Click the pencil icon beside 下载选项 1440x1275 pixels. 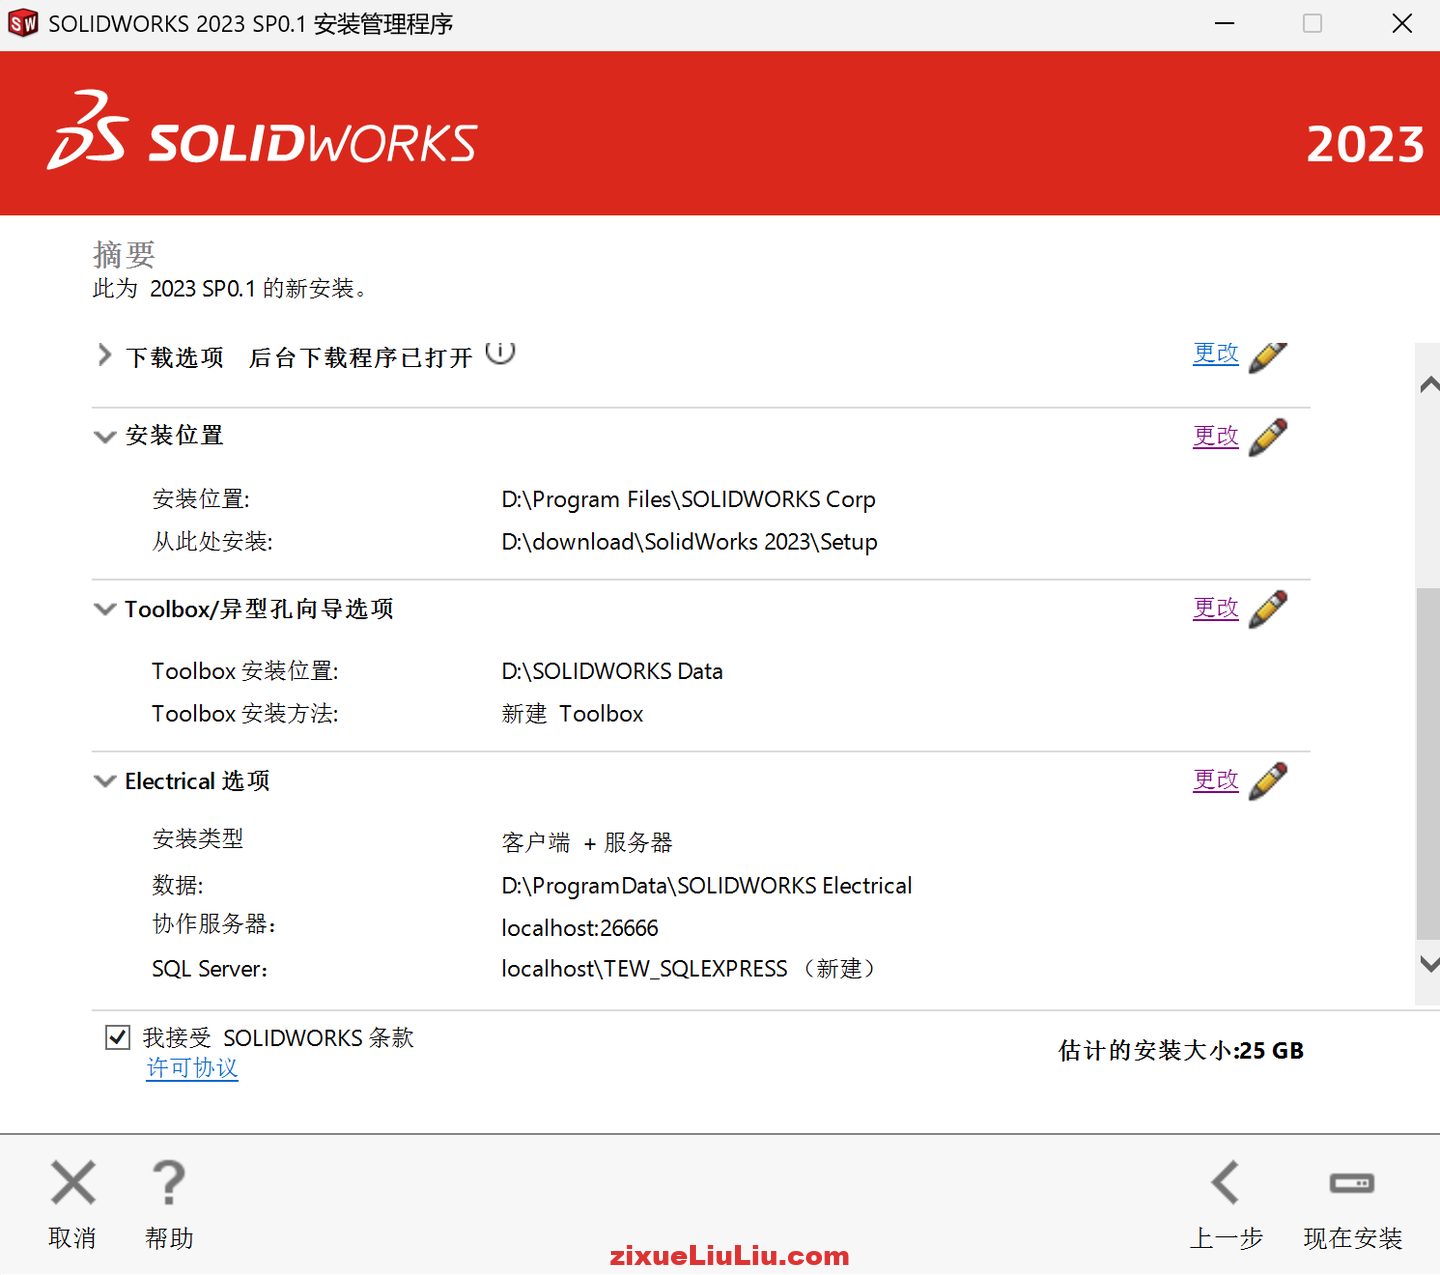[1268, 356]
